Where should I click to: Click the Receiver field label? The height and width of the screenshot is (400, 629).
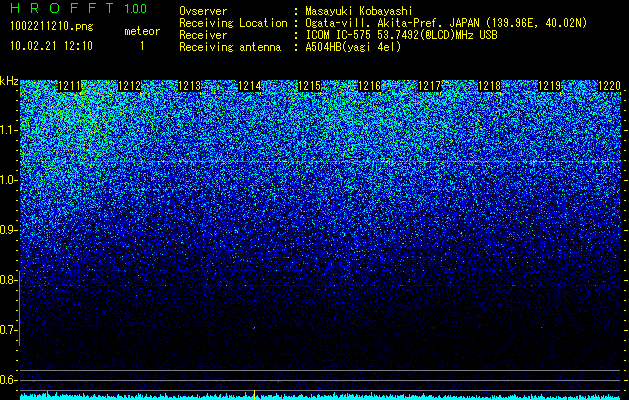(x=203, y=35)
